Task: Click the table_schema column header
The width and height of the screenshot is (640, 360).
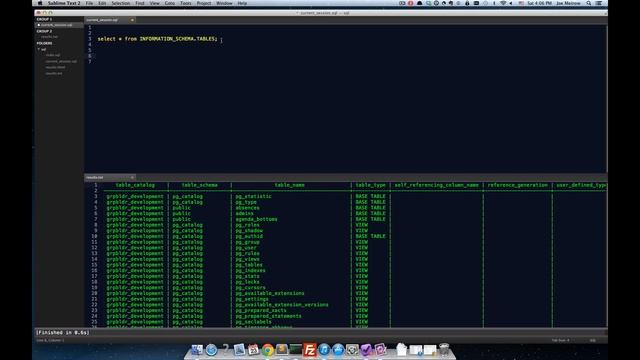Action: [200, 185]
